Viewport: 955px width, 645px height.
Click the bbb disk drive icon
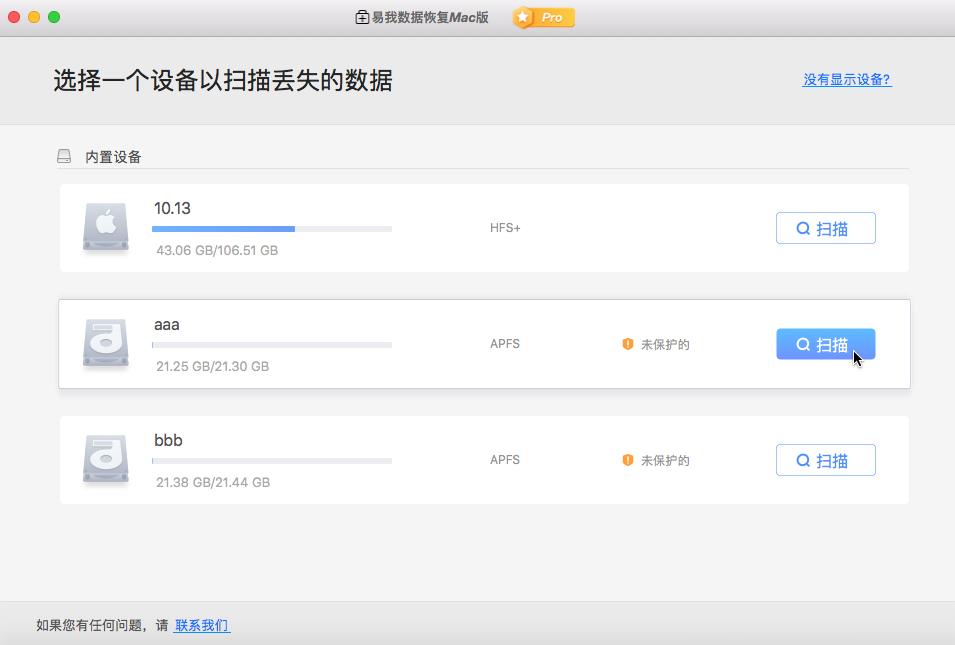(104, 459)
